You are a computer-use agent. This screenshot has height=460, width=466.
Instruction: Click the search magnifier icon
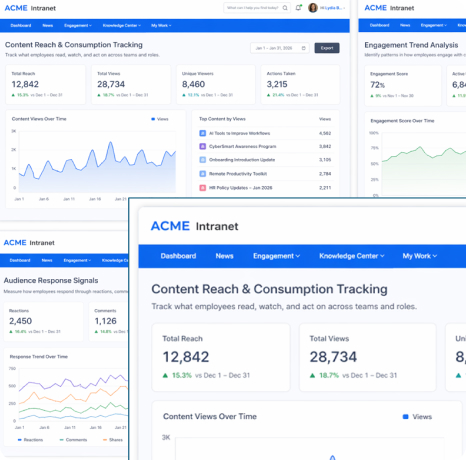click(285, 8)
